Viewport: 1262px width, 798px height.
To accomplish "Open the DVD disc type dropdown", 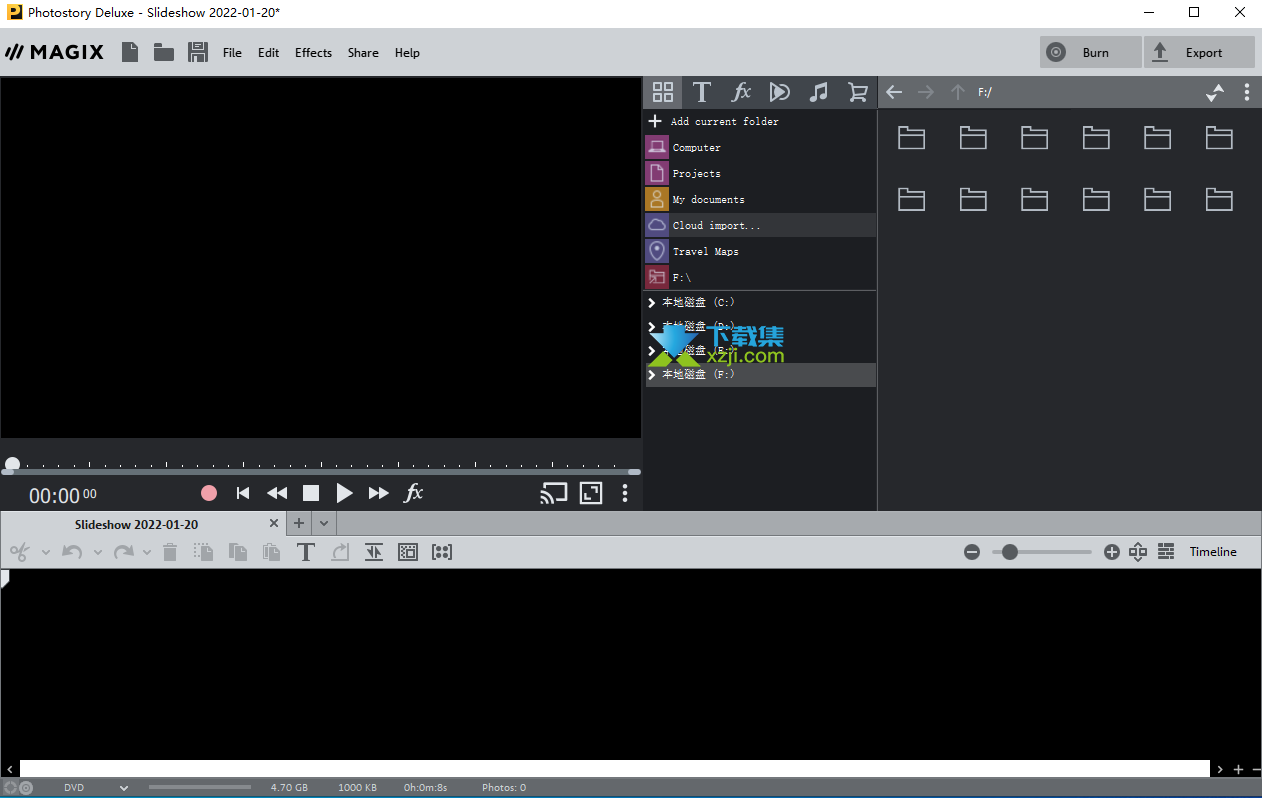I will click(96, 788).
